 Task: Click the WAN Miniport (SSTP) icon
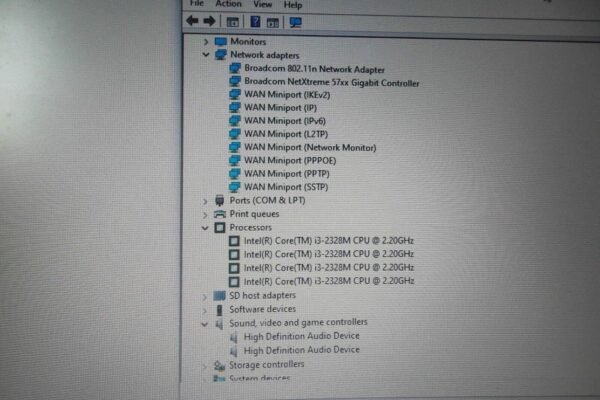pos(234,187)
